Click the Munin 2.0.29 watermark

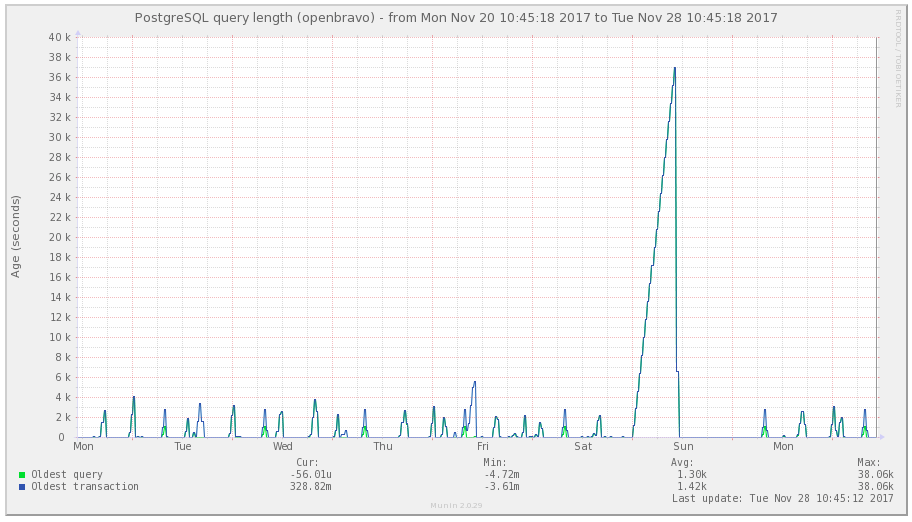click(x=456, y=506)
